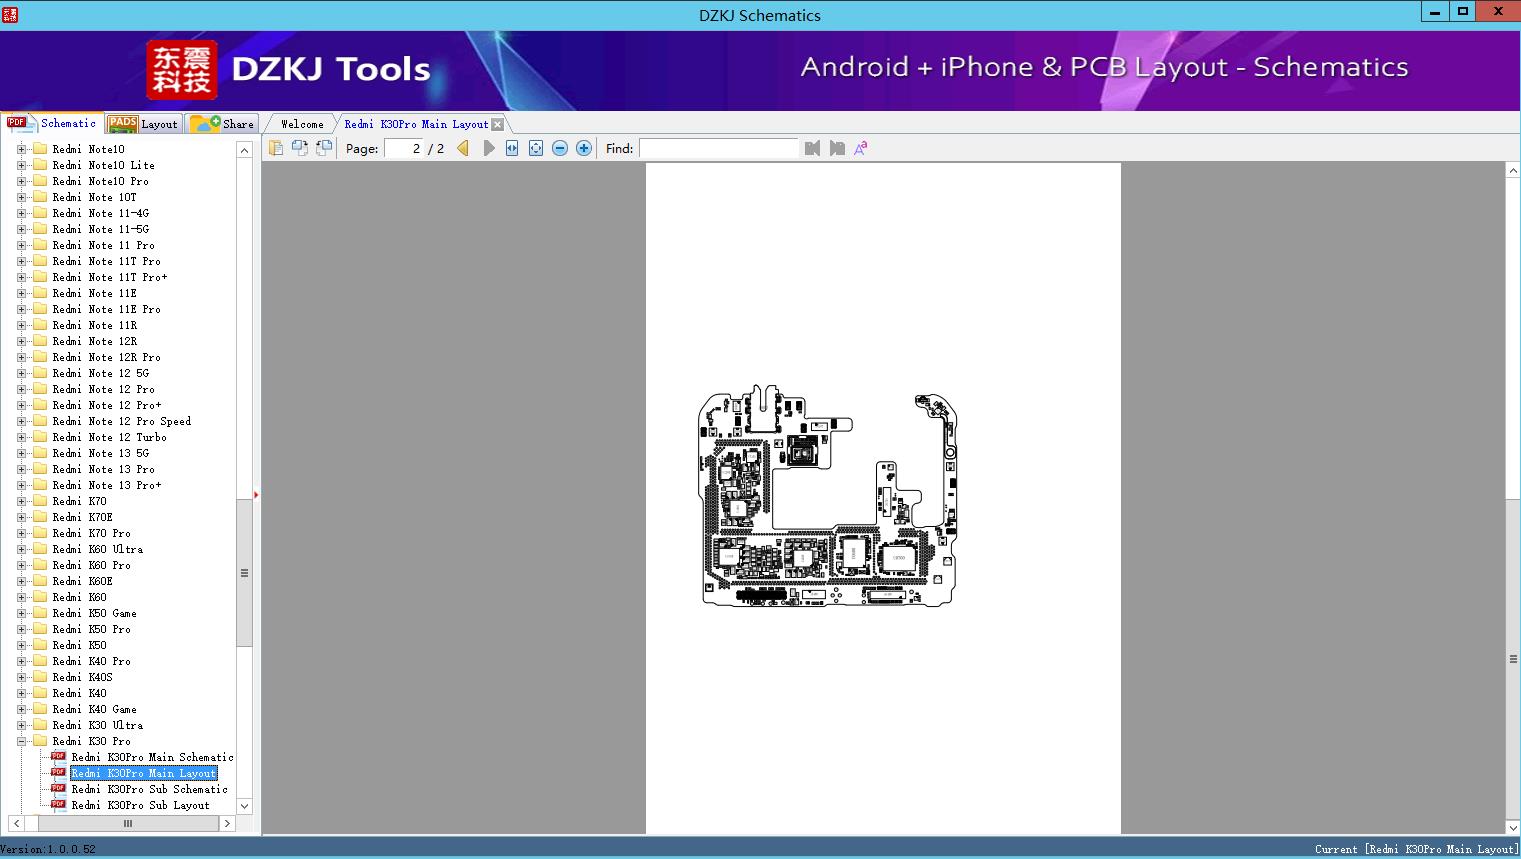Viewport: 1521px width, 859px height.
Task: Click the red splitter collapse arrow
Action: (256, 494)
